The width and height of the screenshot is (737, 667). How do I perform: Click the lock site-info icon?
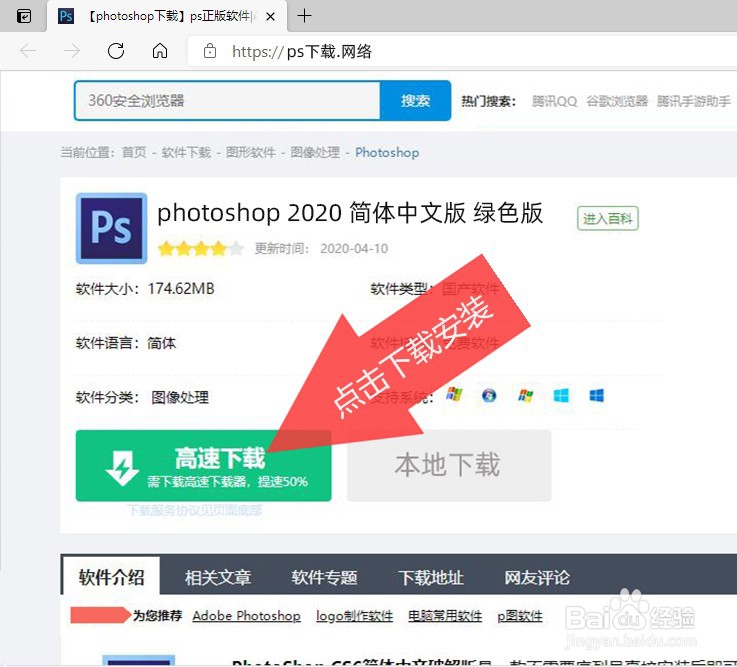click(210, 51)
